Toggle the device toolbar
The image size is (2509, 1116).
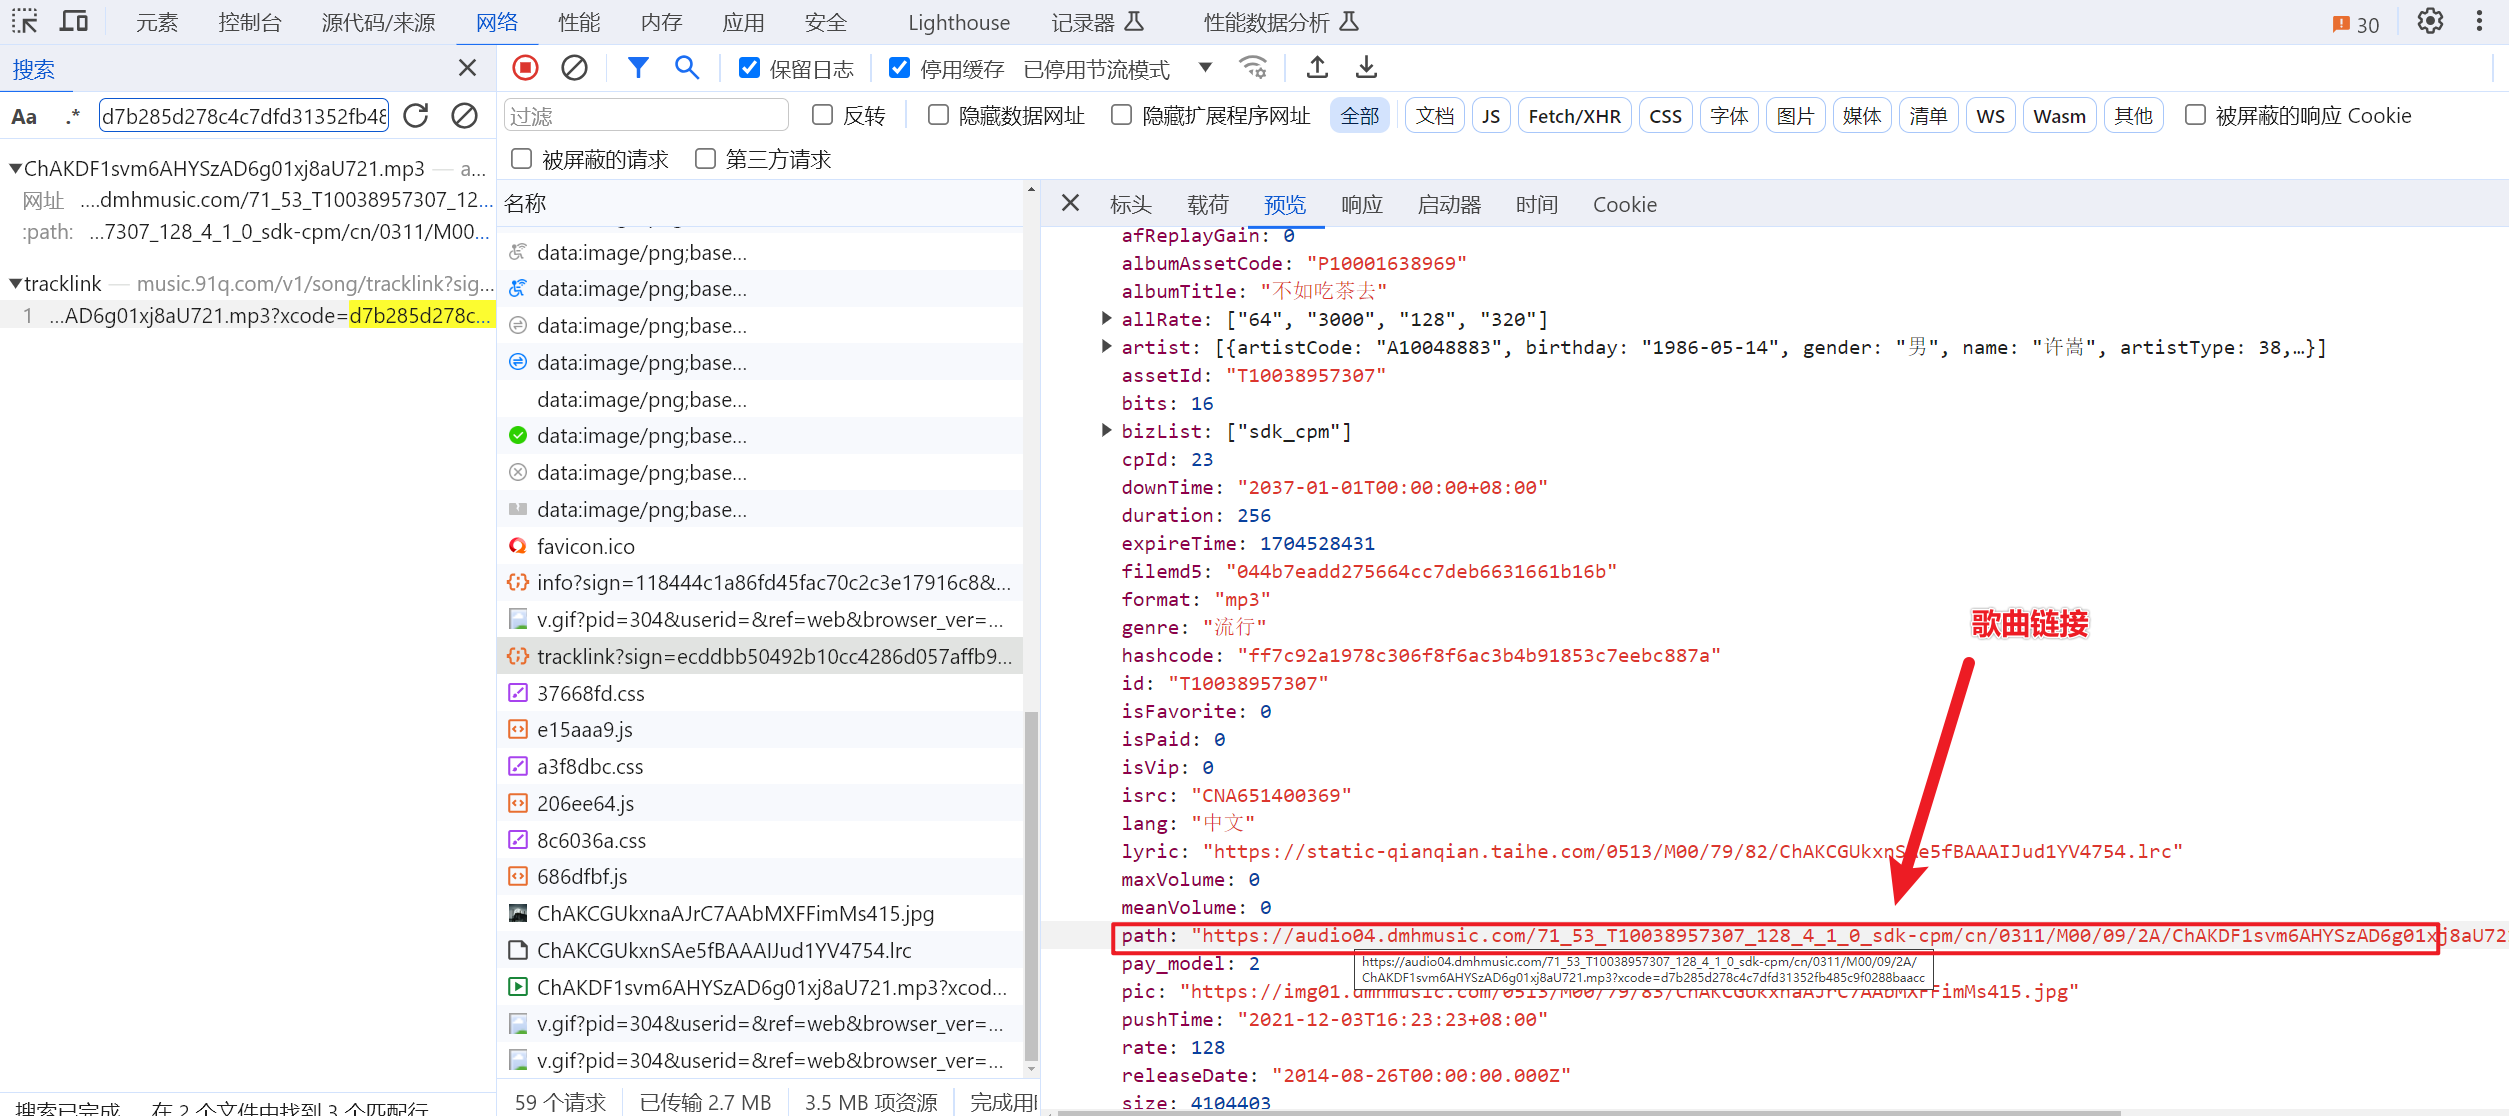pyautogui.click(x=74, y=21)
